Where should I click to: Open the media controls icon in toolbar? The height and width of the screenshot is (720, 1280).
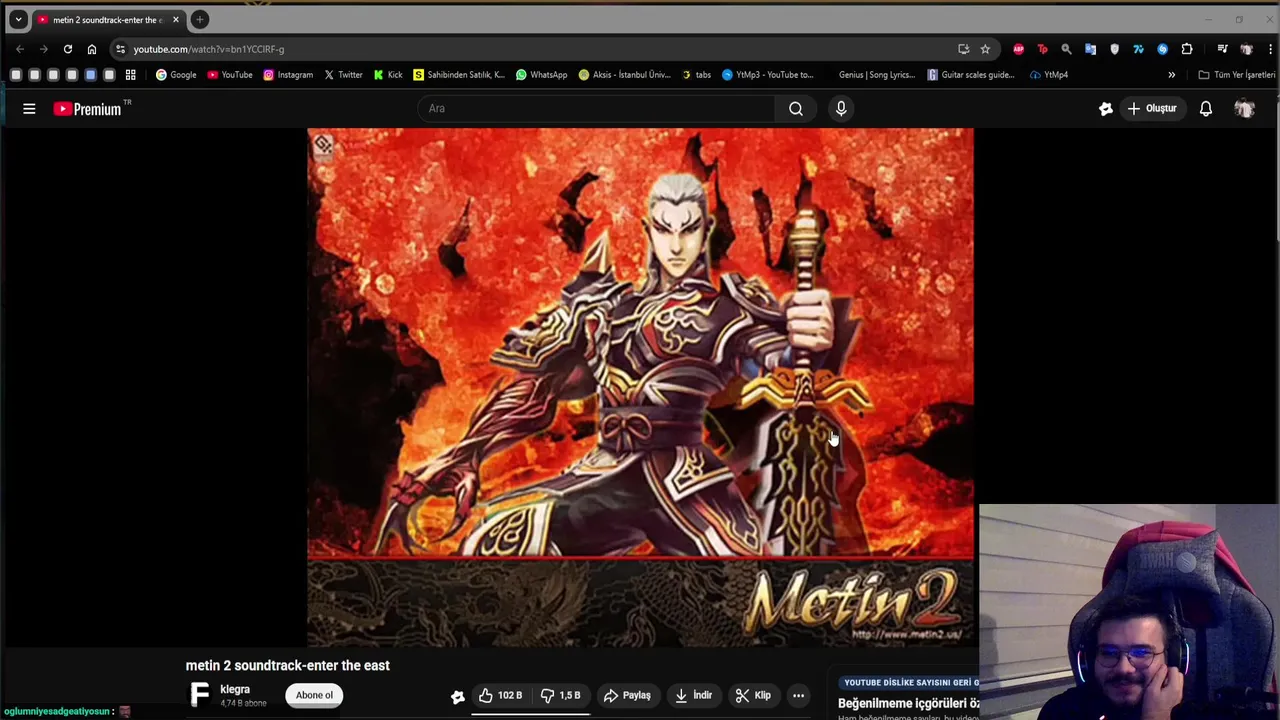pos(1222,49)
